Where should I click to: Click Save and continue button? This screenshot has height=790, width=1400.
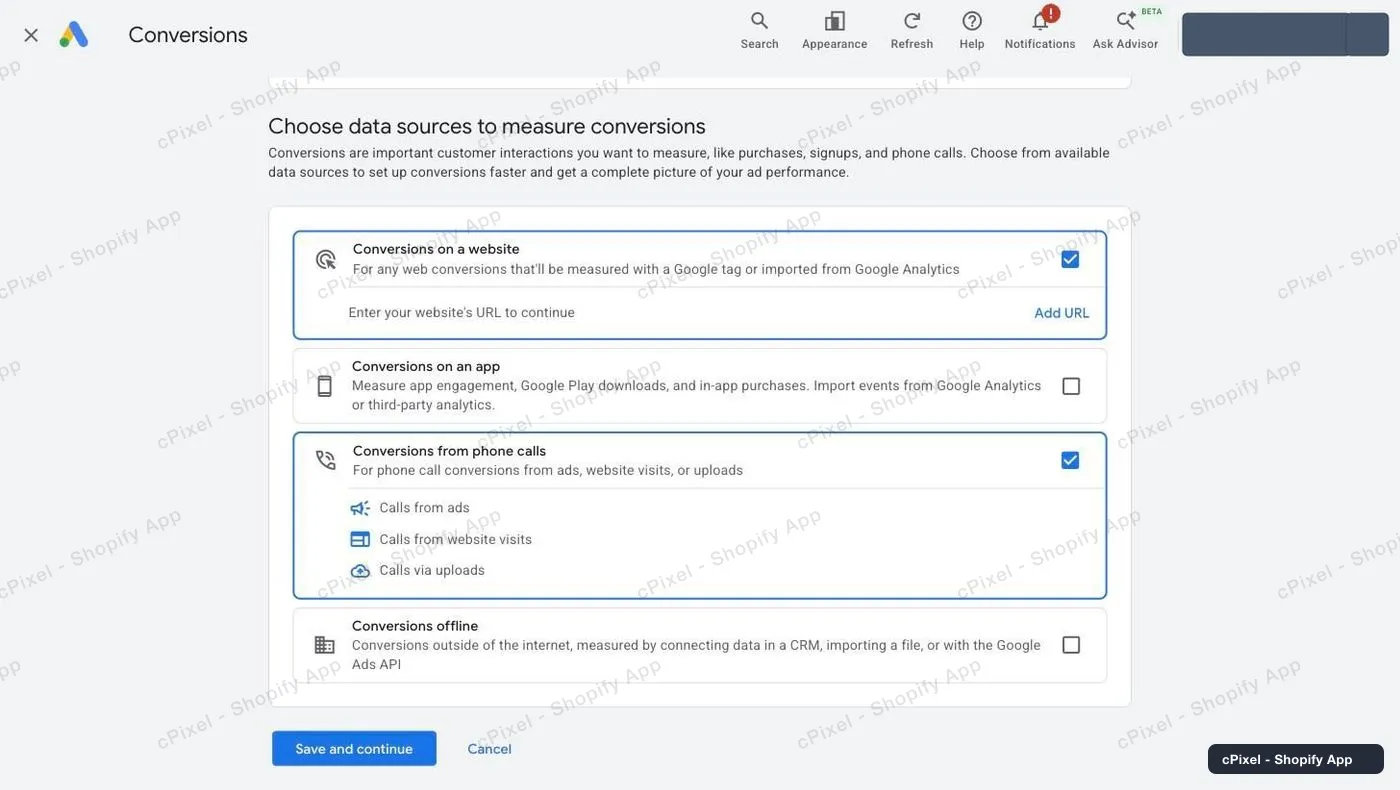coord(354,749)
